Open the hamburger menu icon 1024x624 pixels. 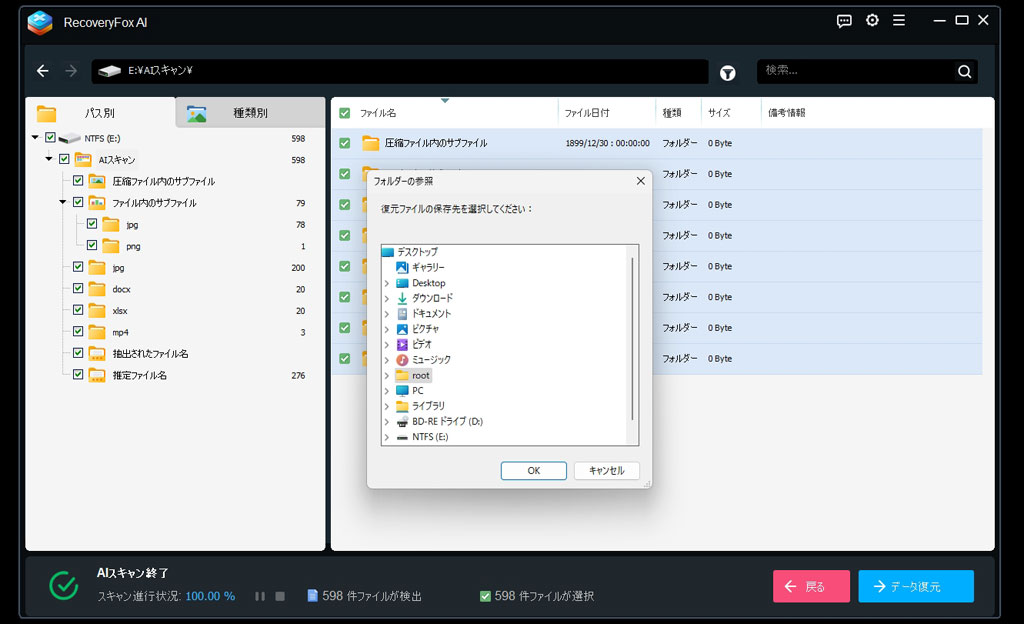click(x=899, y=20)
